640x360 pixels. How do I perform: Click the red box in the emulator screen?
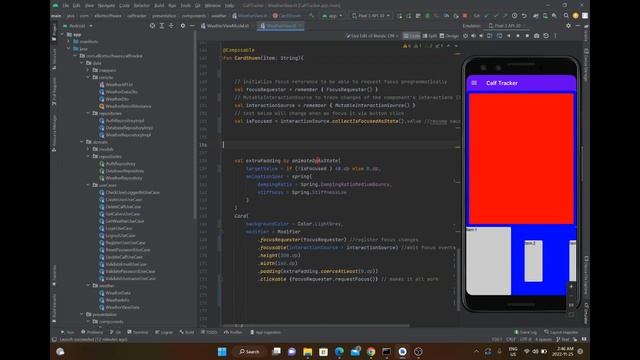click(x=521, y=159)
